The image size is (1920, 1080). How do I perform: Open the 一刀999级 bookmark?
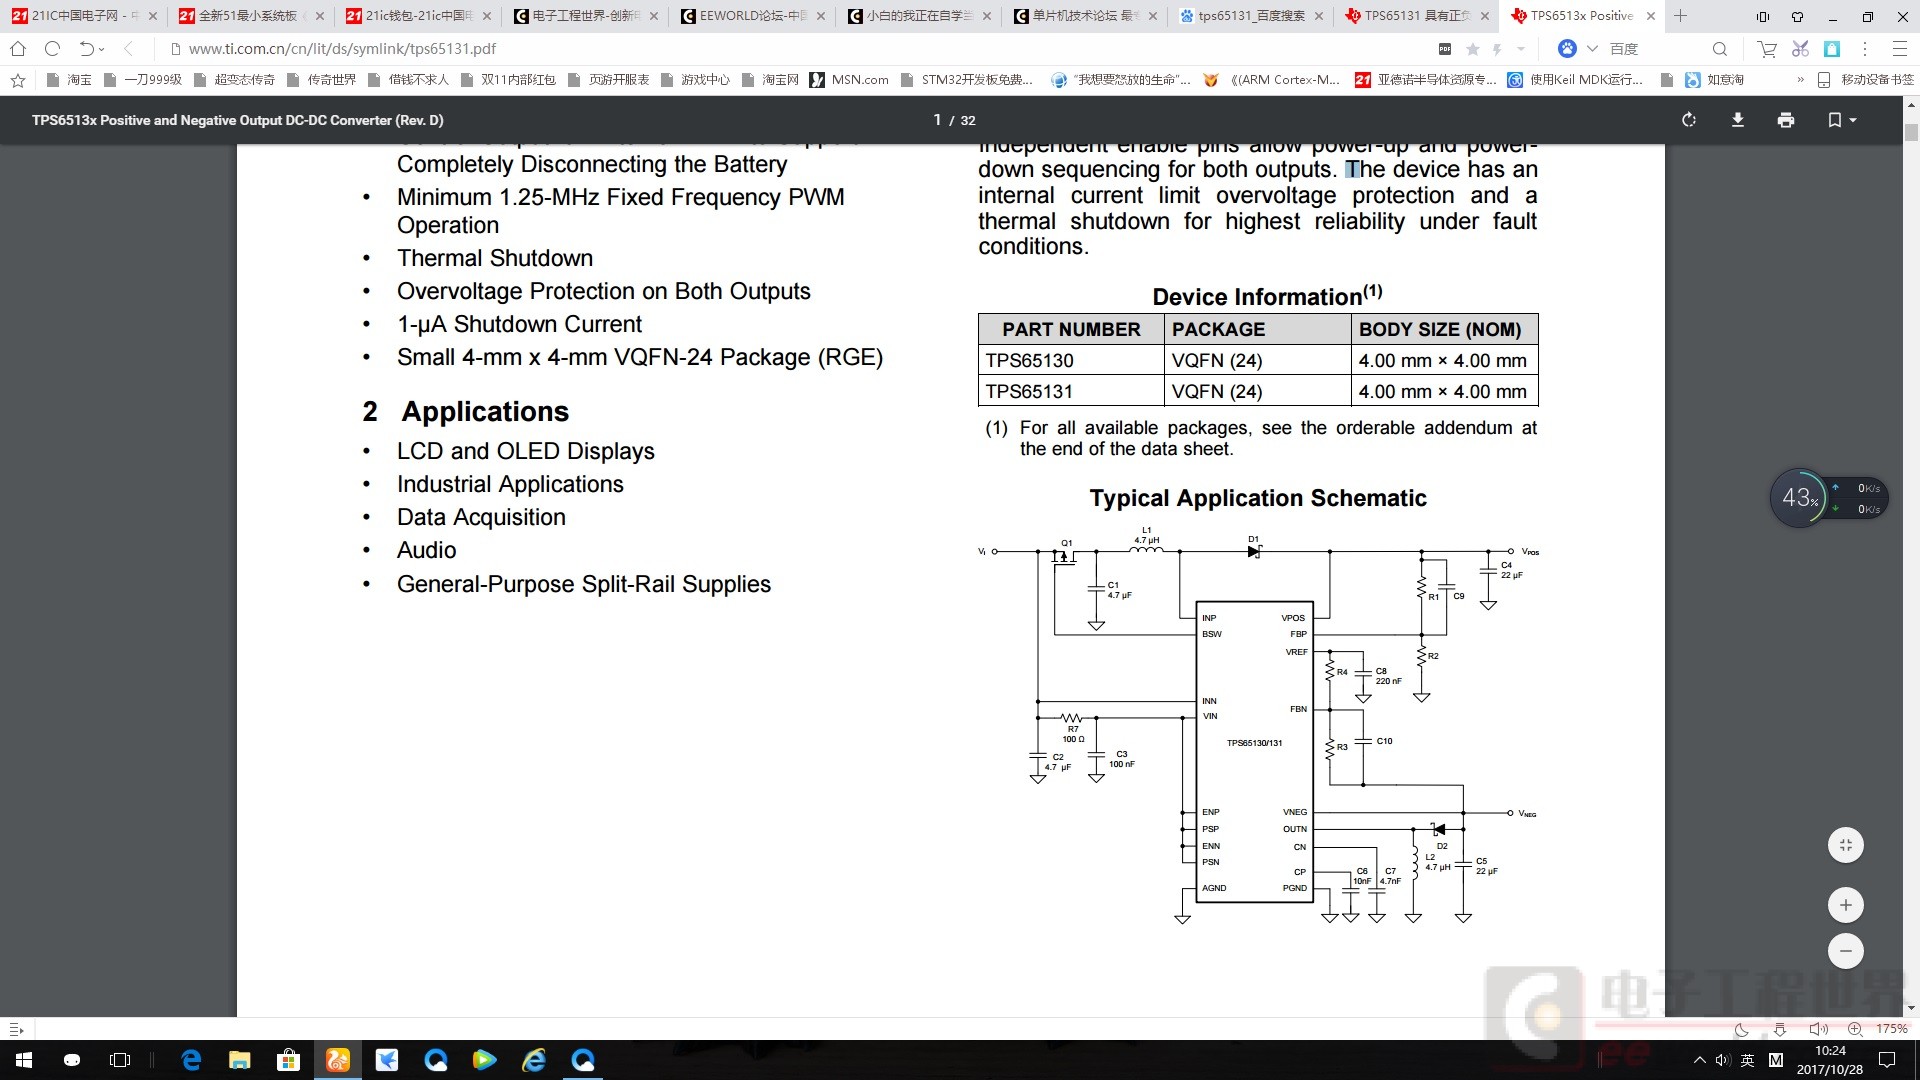point(142,79)
